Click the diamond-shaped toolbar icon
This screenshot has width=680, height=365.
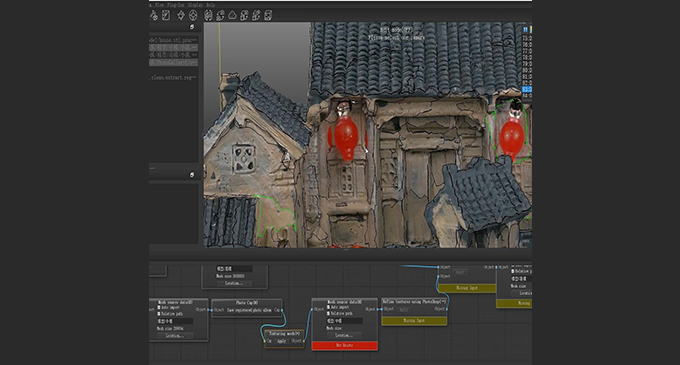[181, 16]
